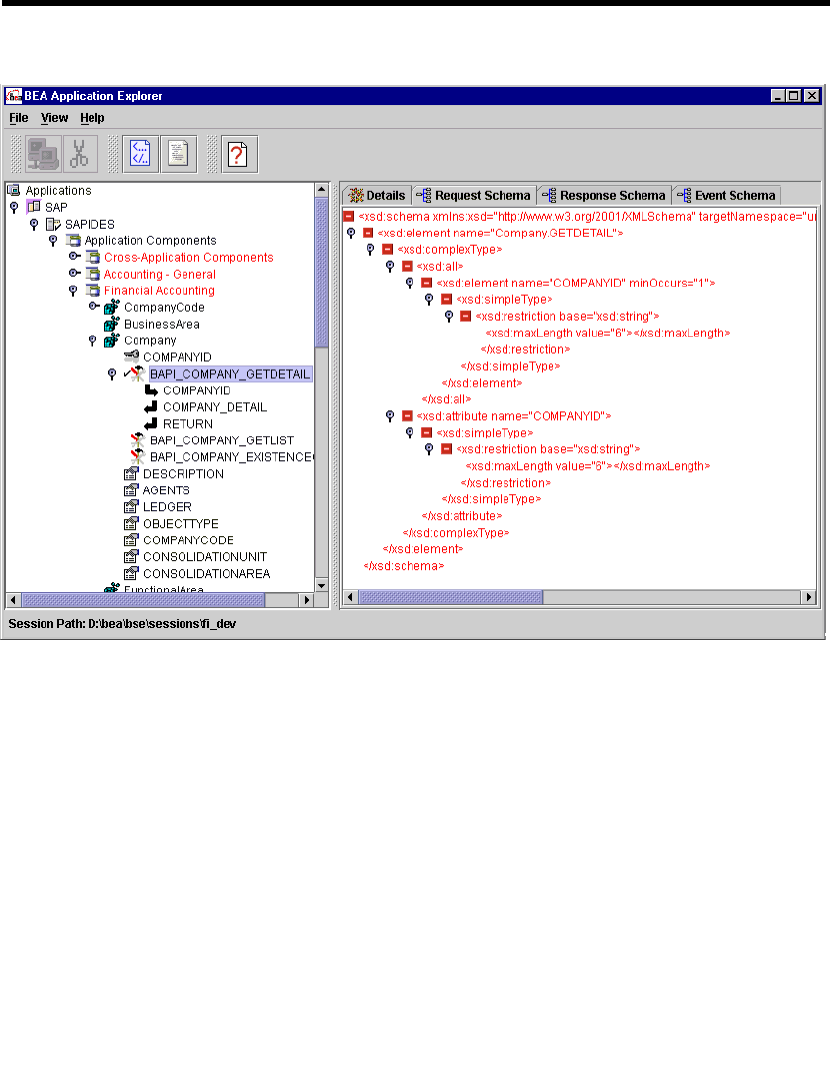Click the XML code view toolbar icon
This screenshot has width=830, height=1076.
coord(141,154)
